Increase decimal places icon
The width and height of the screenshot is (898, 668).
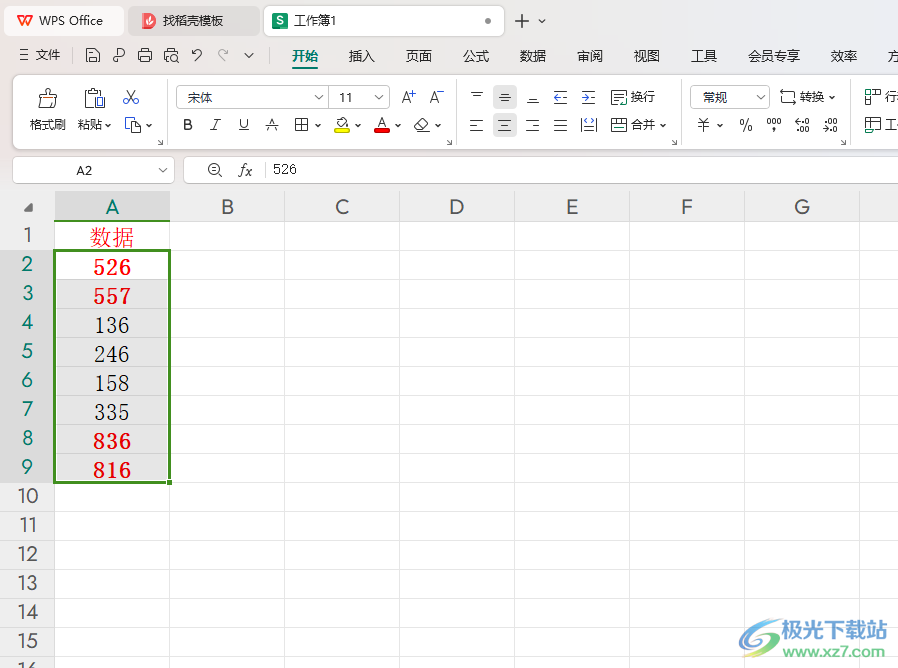[802, 125]
